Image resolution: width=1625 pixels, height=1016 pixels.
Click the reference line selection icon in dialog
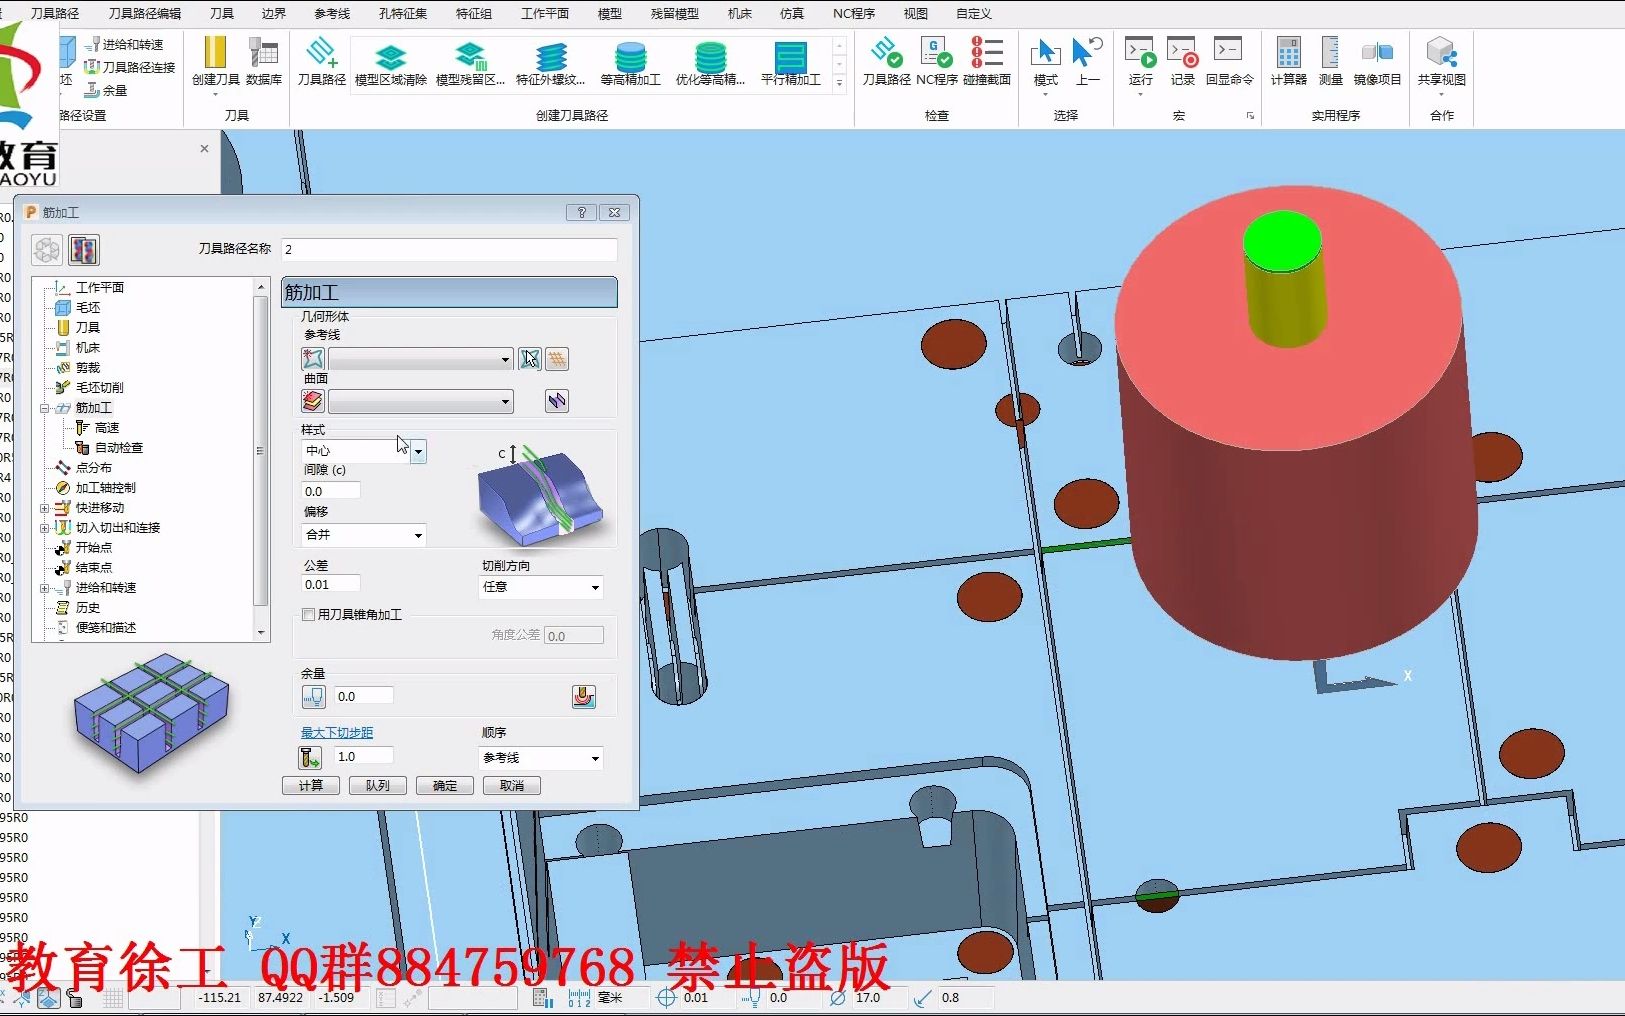(x=313, y=358)
